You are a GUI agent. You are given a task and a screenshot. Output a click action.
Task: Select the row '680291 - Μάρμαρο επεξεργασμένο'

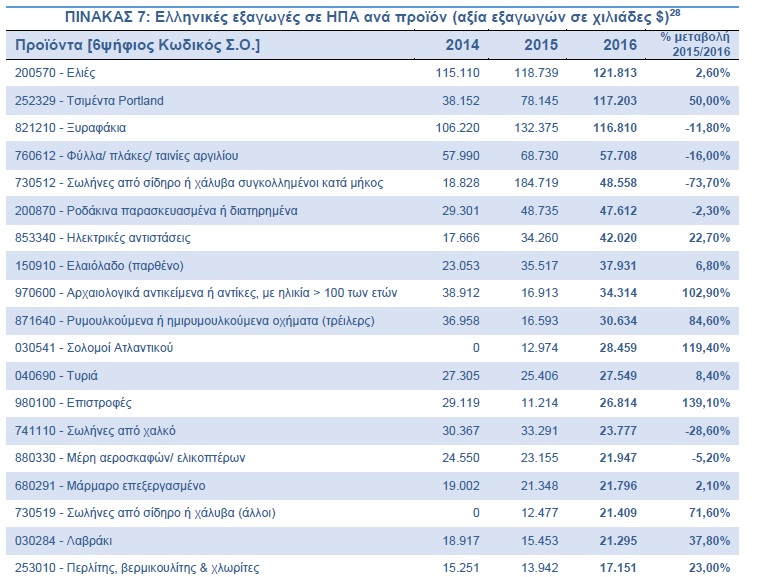tap(372, 486)
